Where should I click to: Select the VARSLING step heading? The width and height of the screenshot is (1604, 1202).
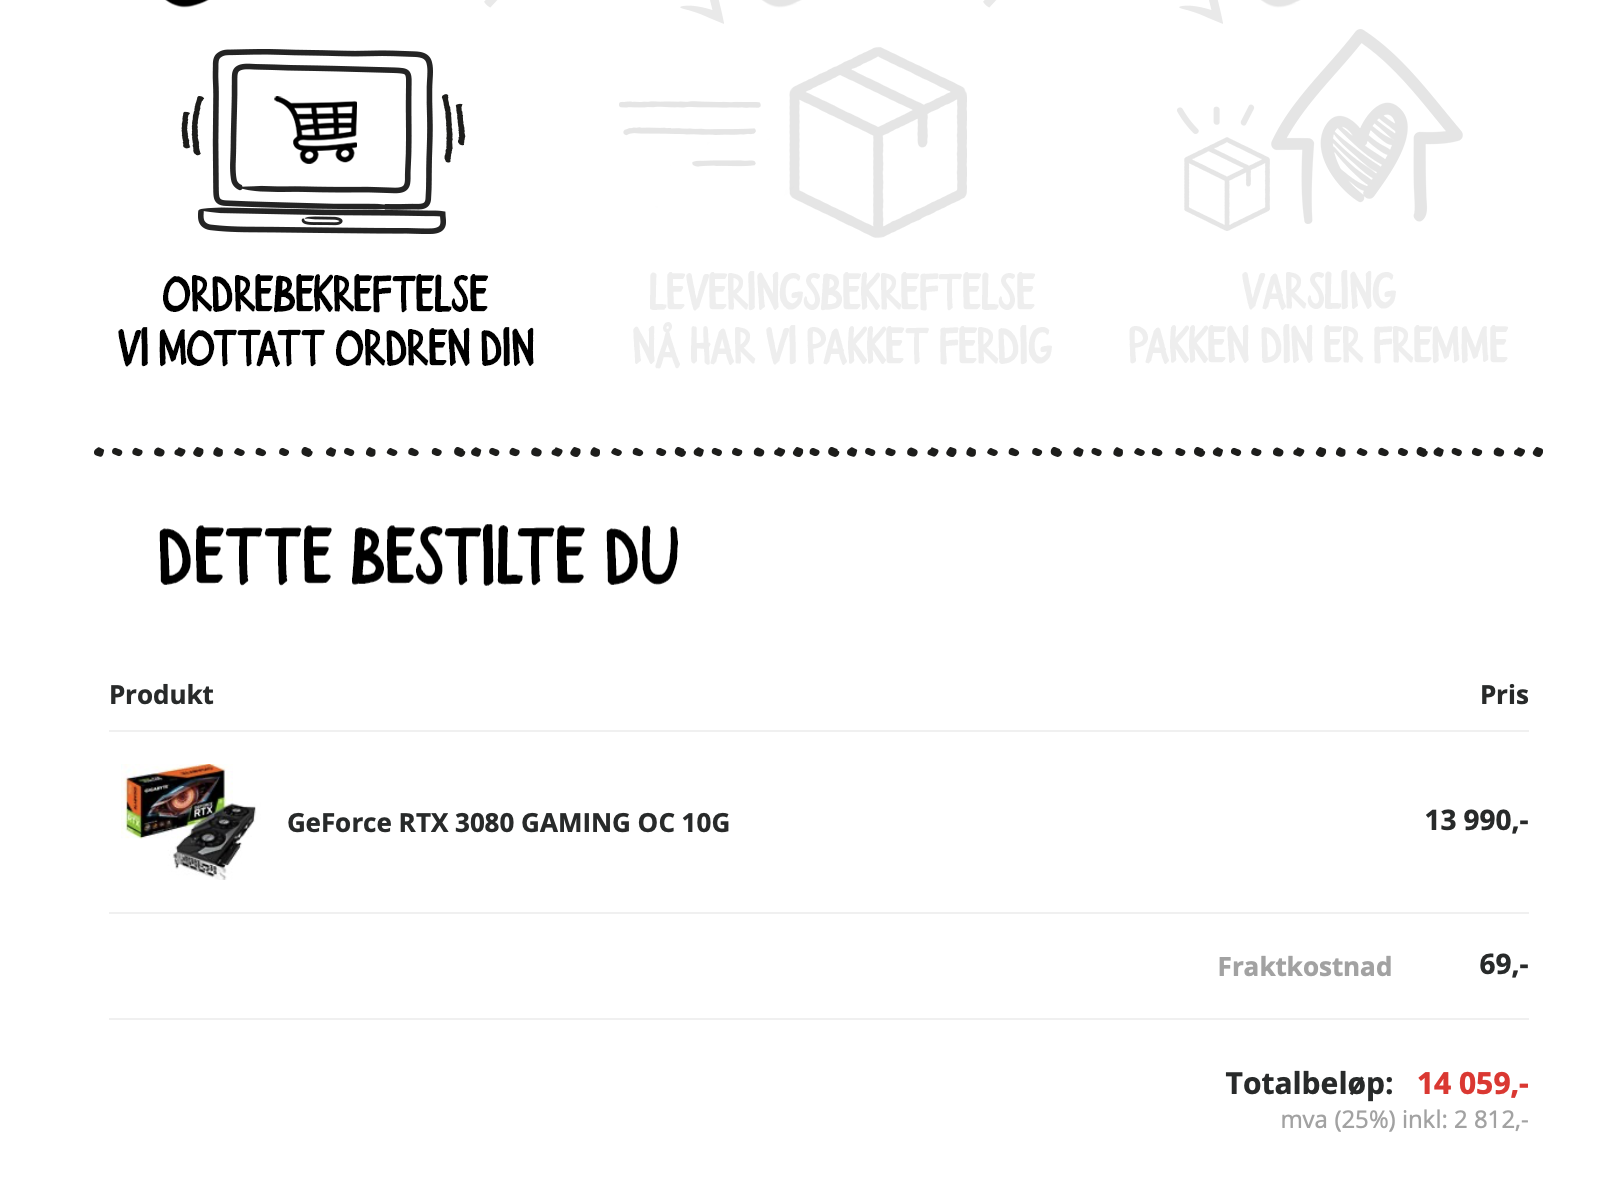pyautogui.click(x=1318, y=292)
